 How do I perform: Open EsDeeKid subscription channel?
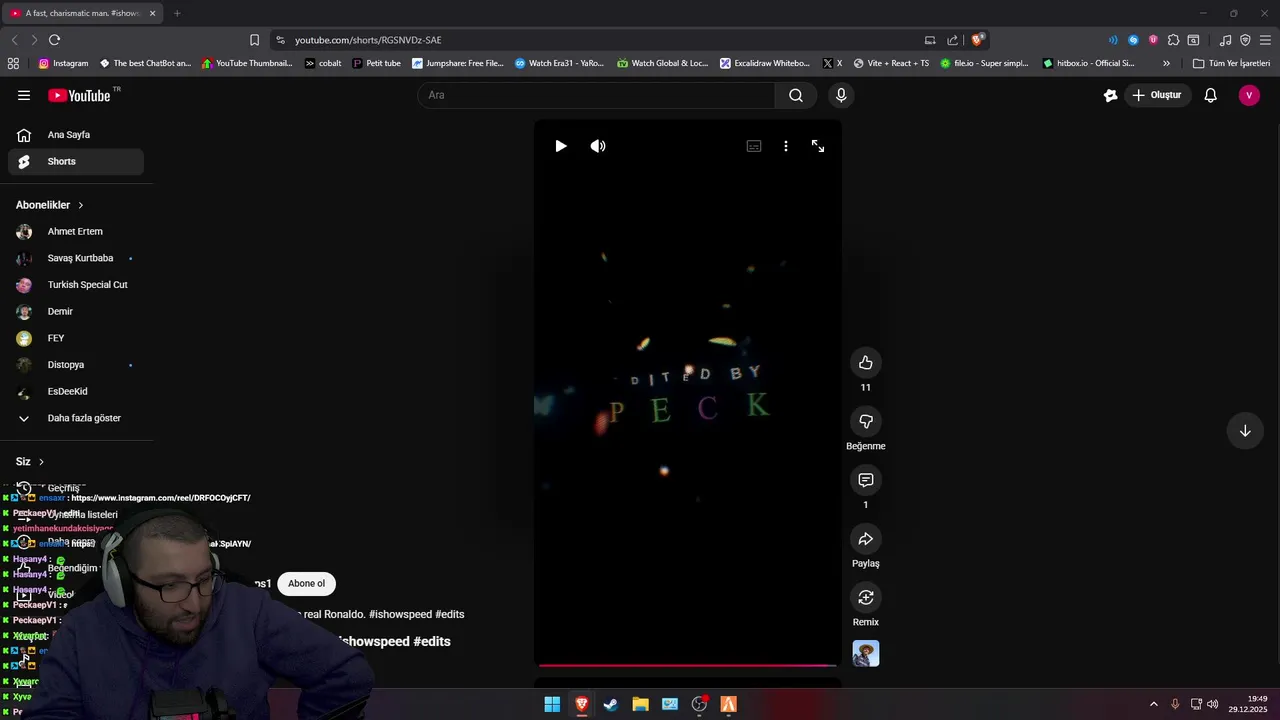click(x=76, y=391)
